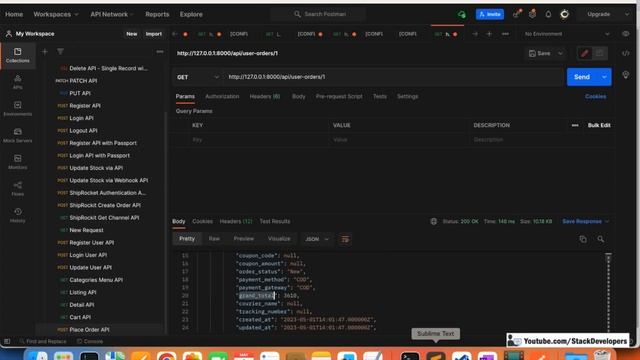Viewport: 640px width, 360px height.
Task: View the response Cookies tab
Action: (x=202, y=221)
